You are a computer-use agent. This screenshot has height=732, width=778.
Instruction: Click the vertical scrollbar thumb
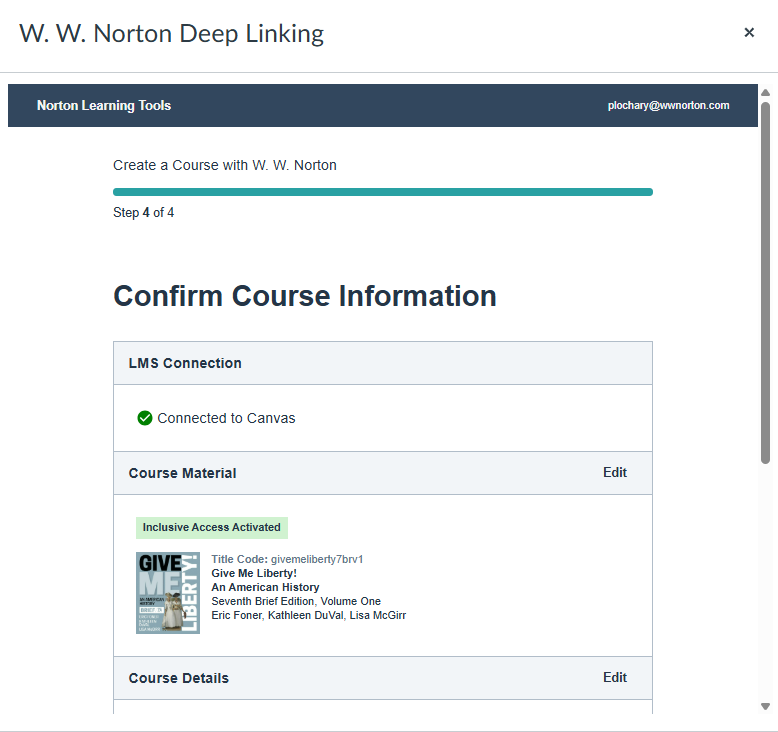[x=766, y=283]
